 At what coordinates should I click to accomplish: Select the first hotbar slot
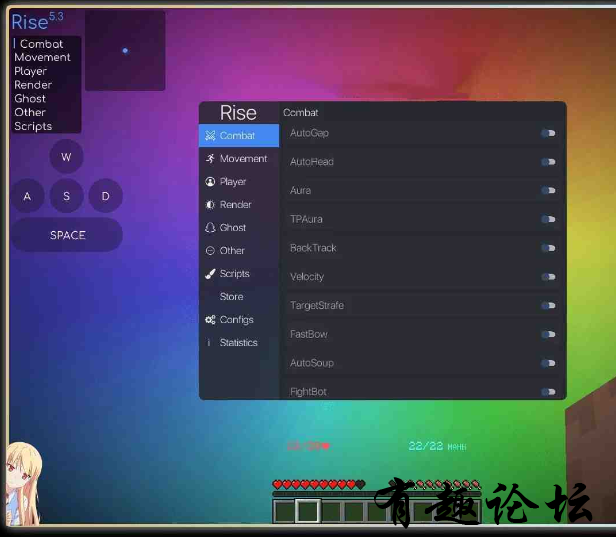point(284,511)
